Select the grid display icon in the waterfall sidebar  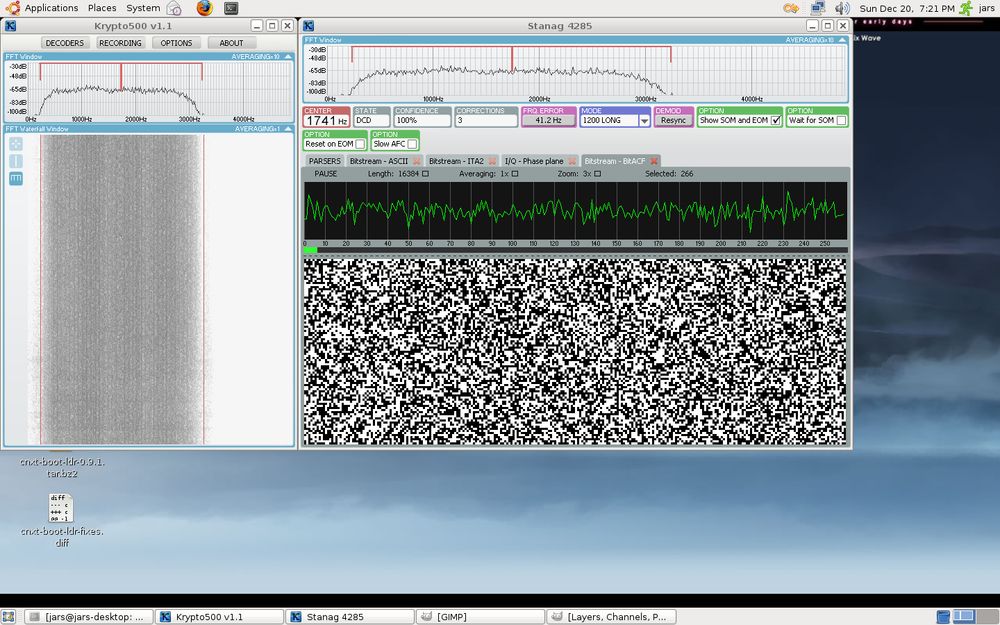click(15, 177)
